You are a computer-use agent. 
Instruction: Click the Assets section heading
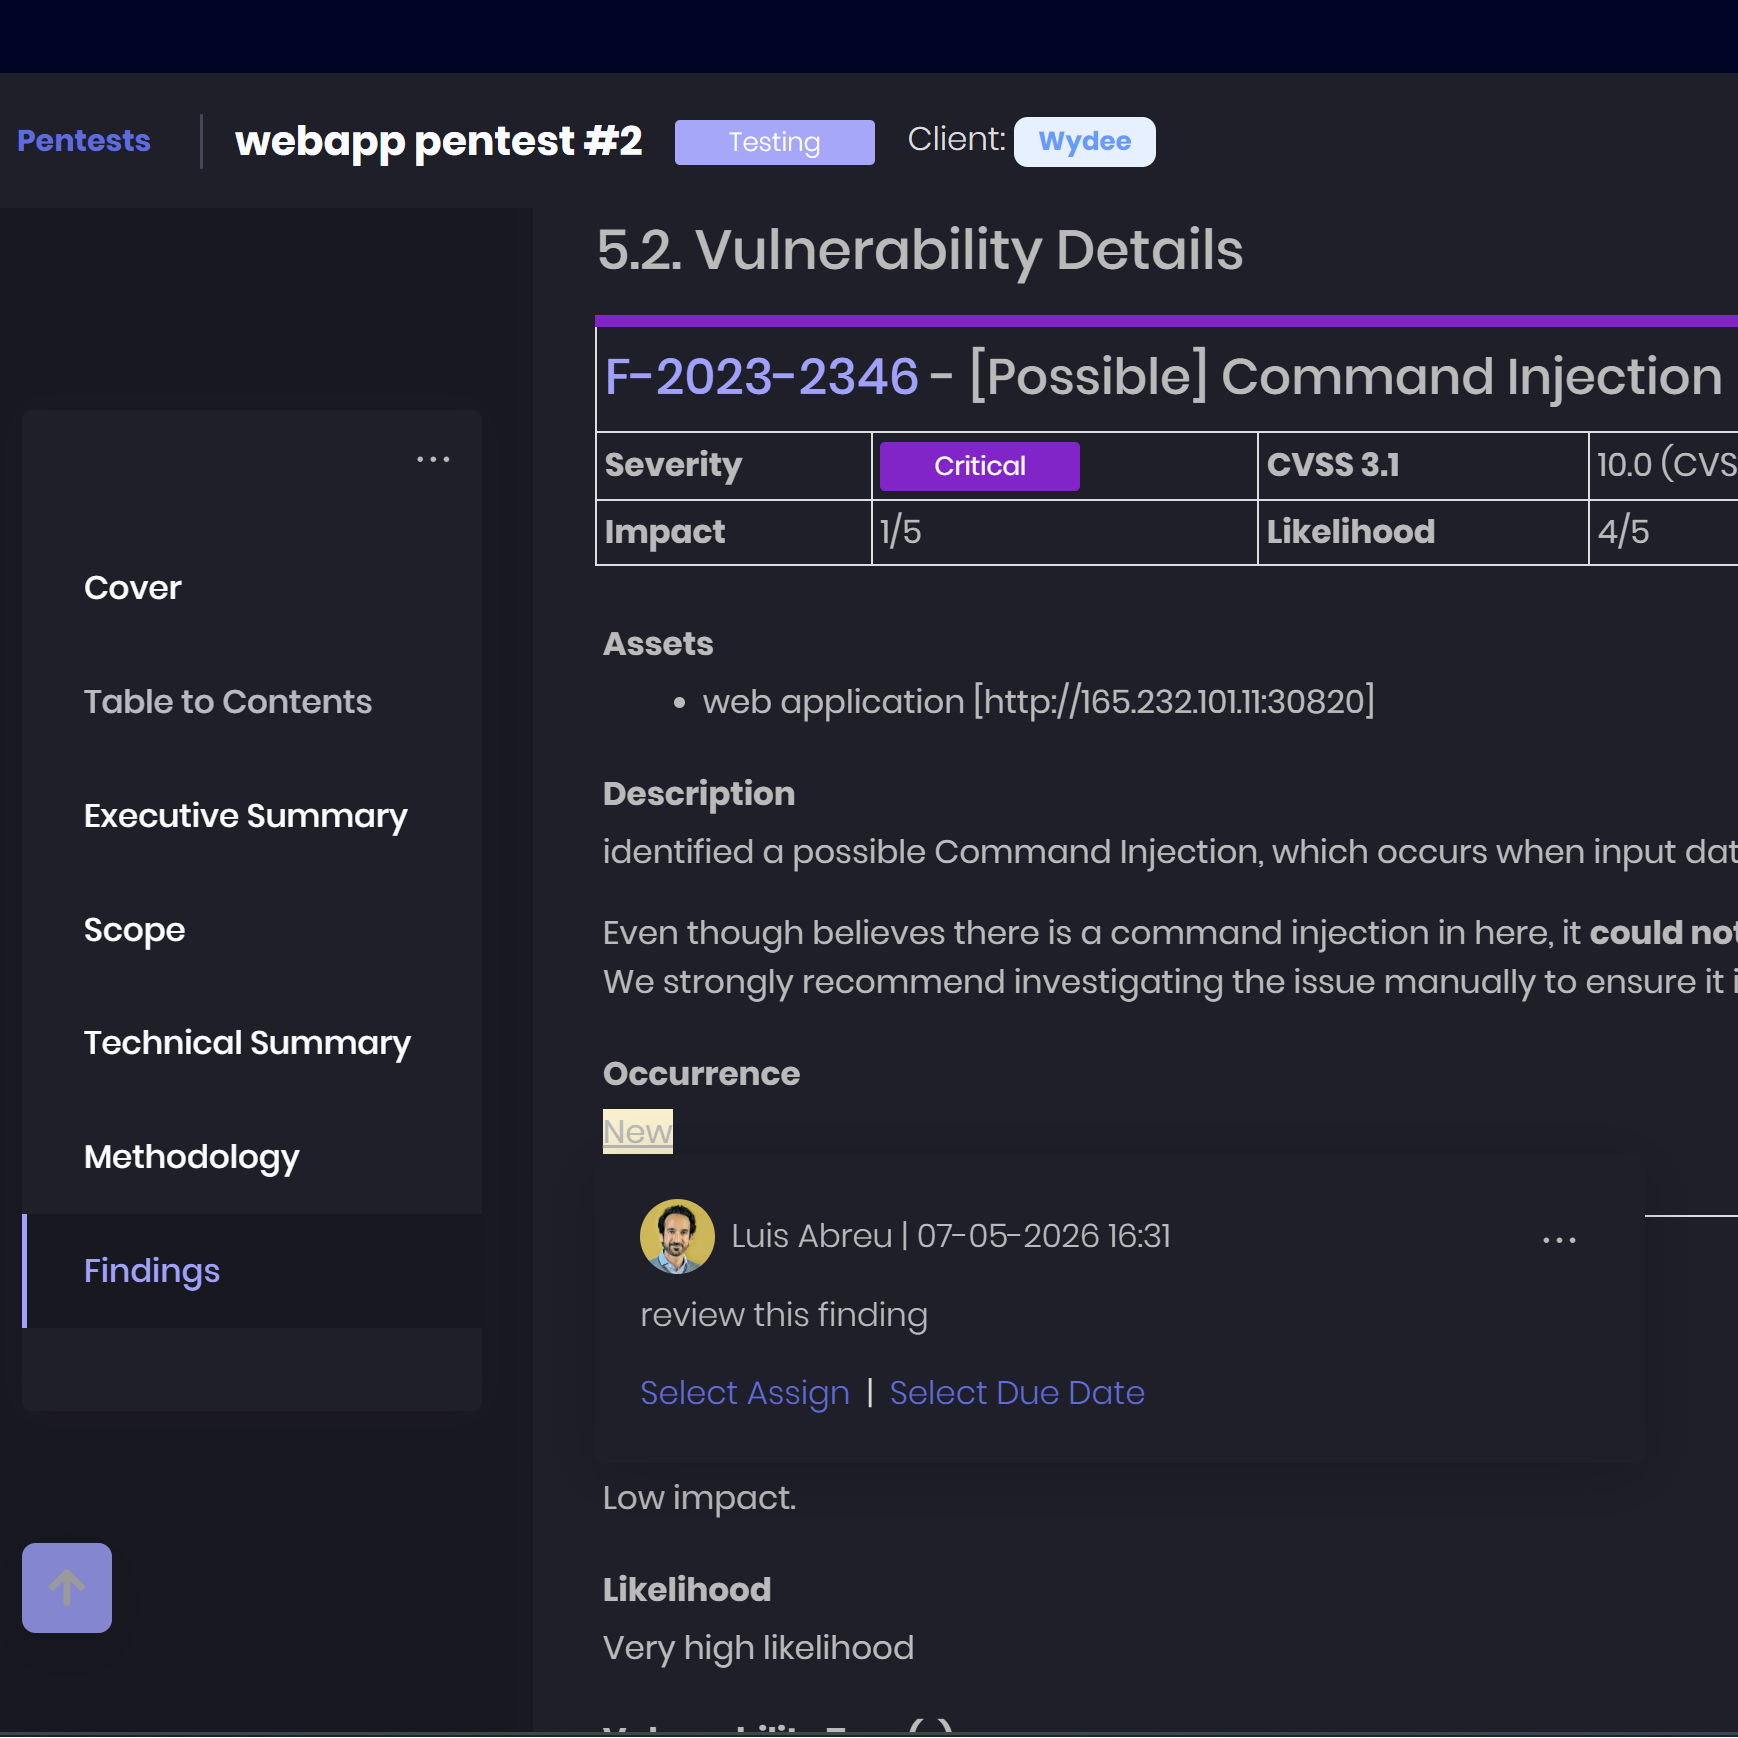(x=658, y=644)
